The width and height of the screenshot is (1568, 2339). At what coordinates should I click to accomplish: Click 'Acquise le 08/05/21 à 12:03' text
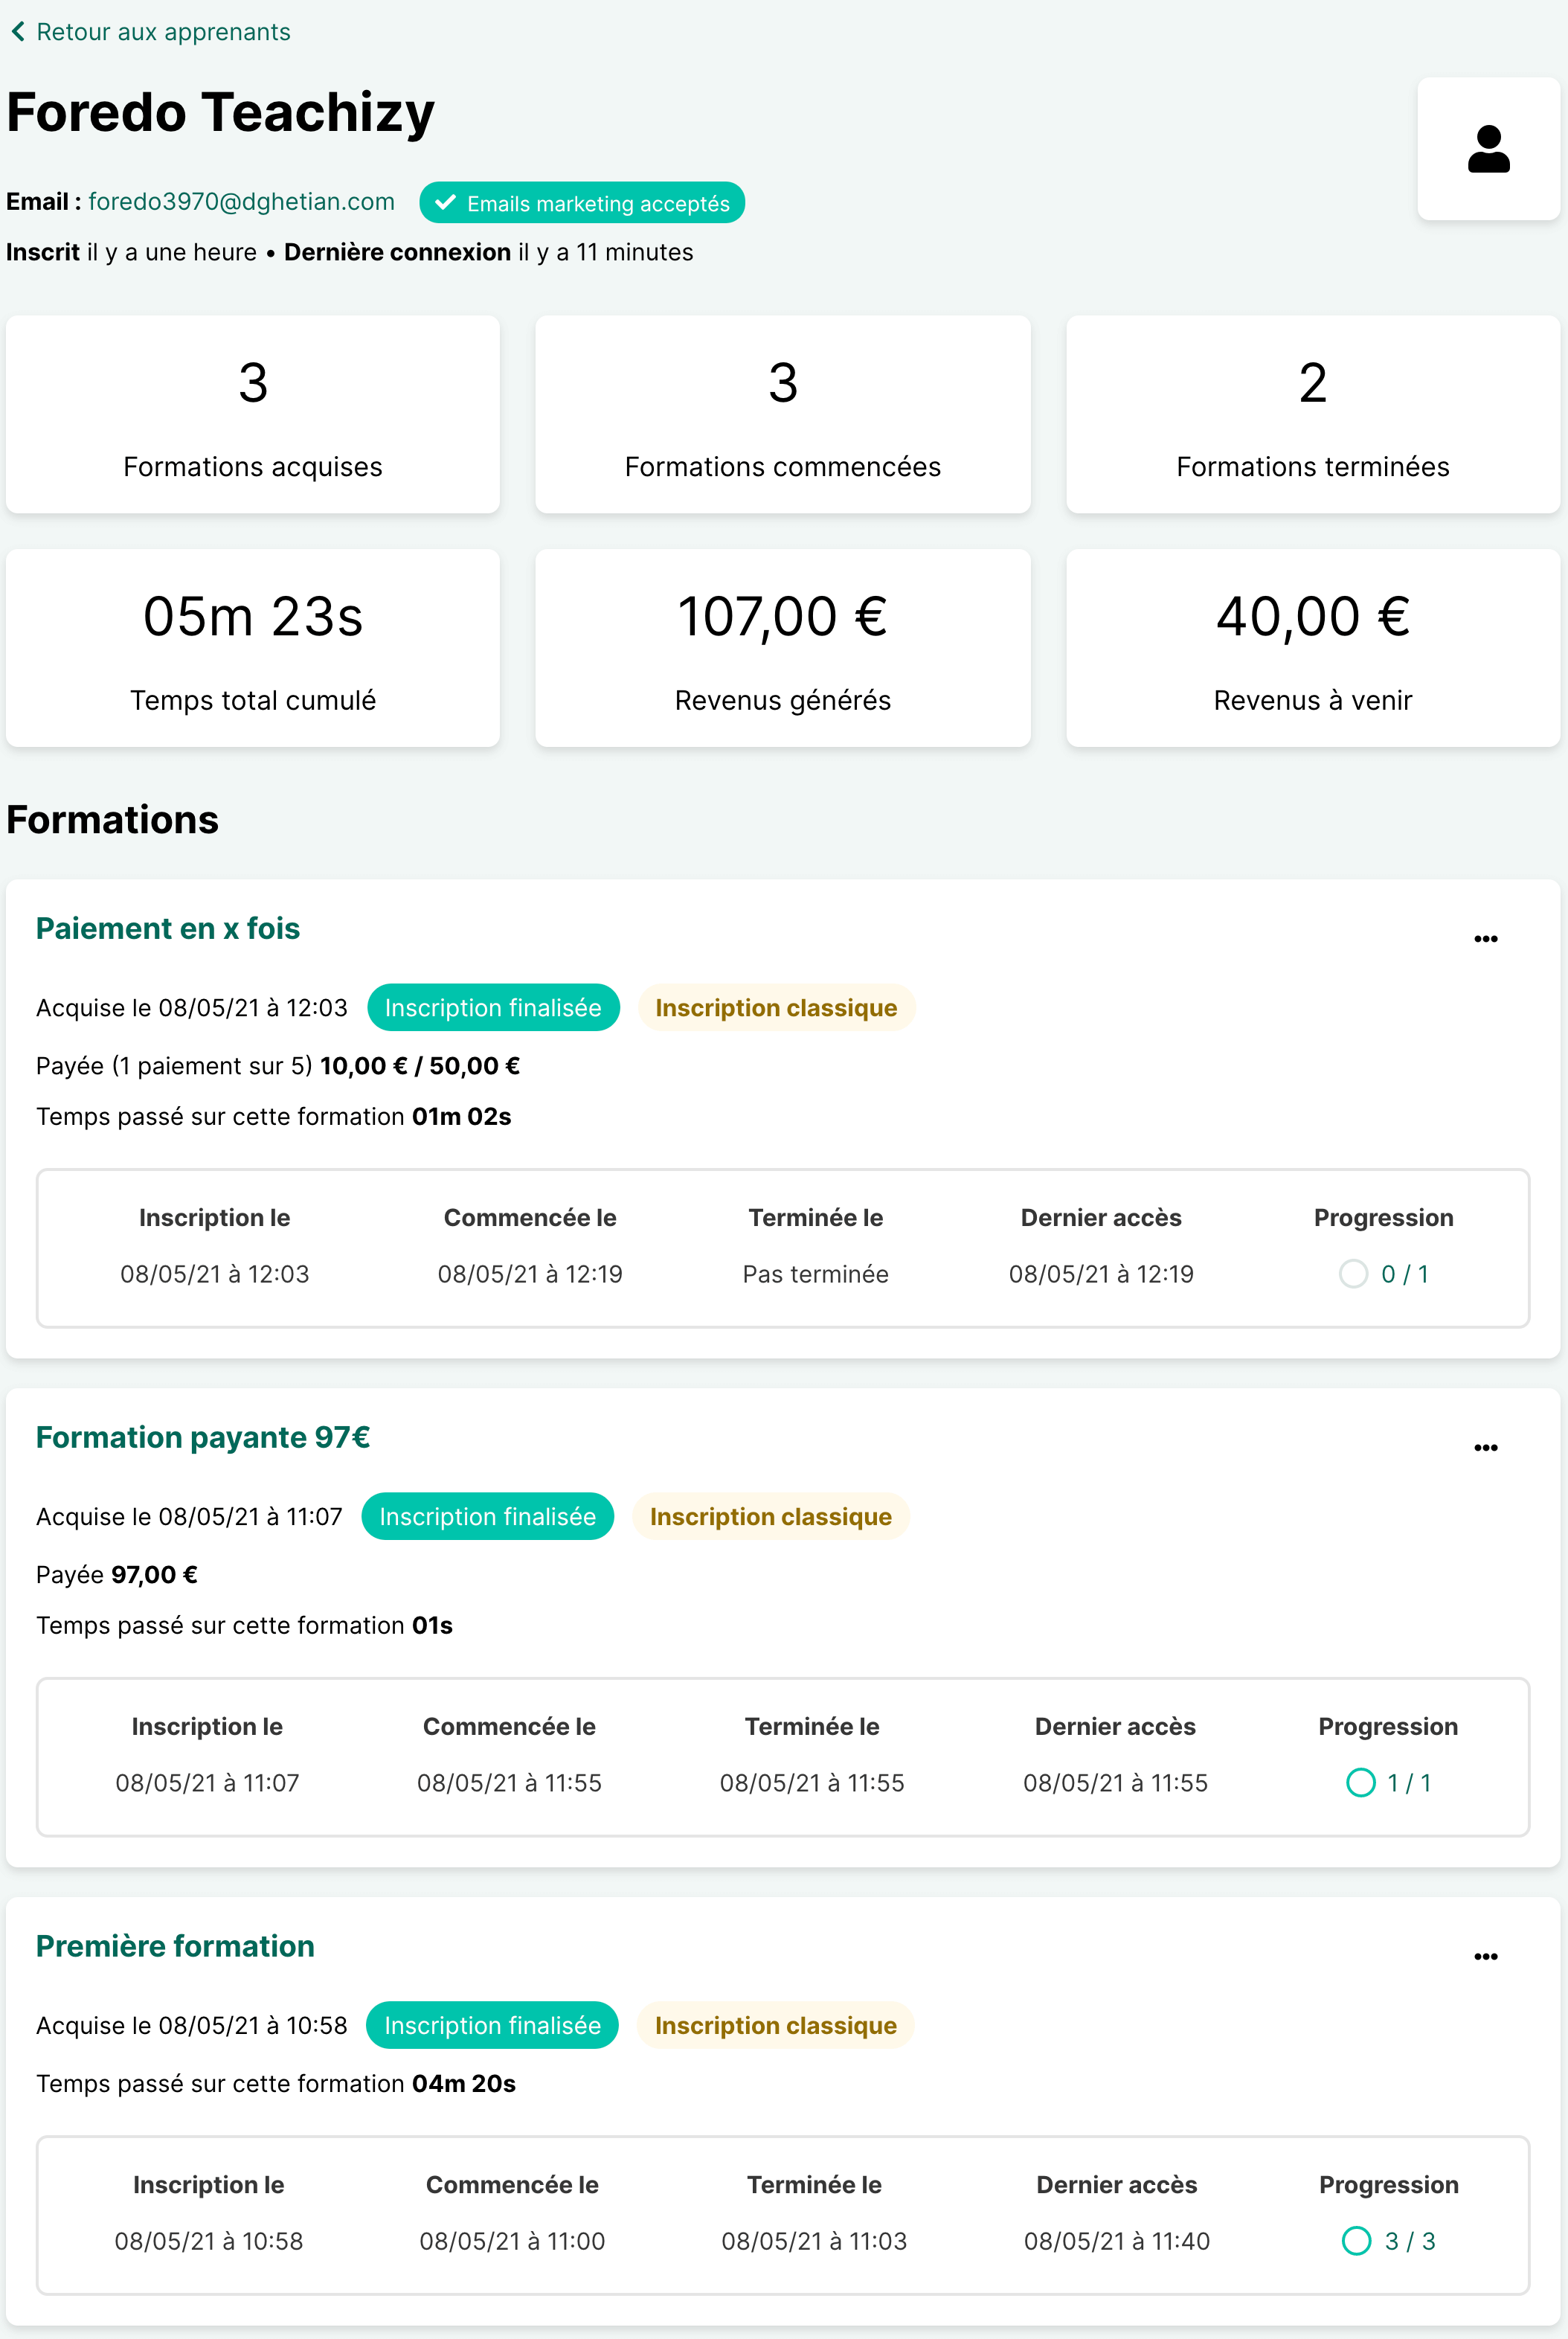(192, 1008)
